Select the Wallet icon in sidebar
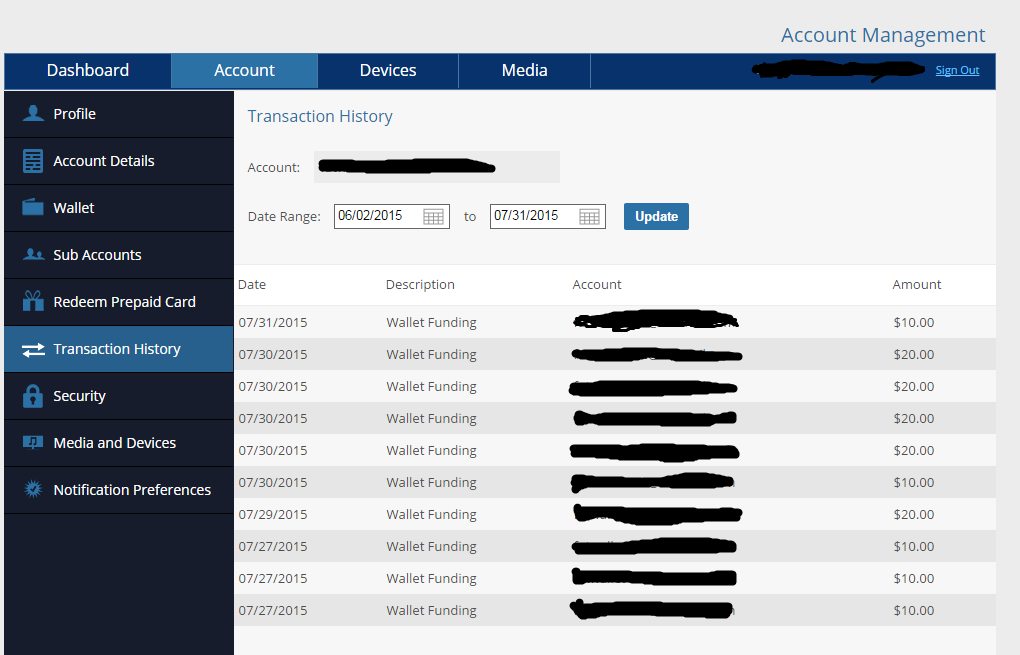Screen dimensions: 1020x655 (33, 207)
